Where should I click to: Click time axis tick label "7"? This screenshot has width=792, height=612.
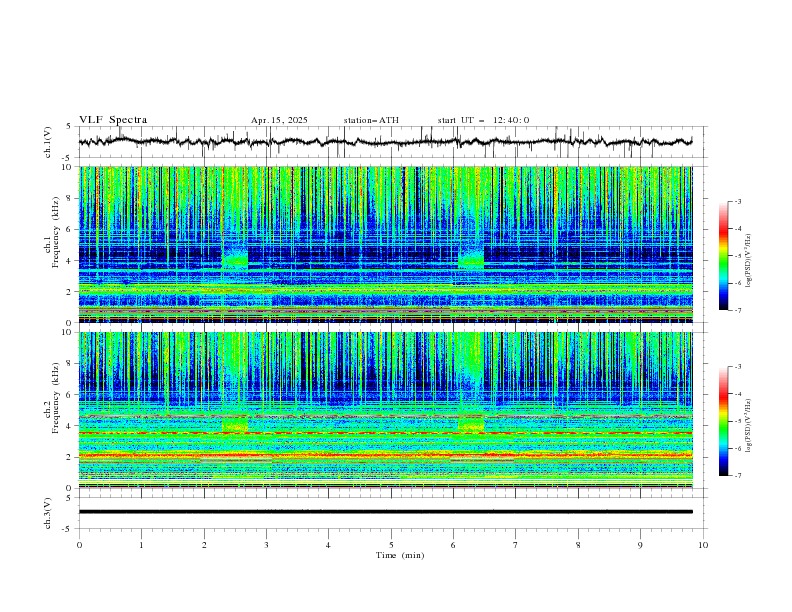click(516, 545)
